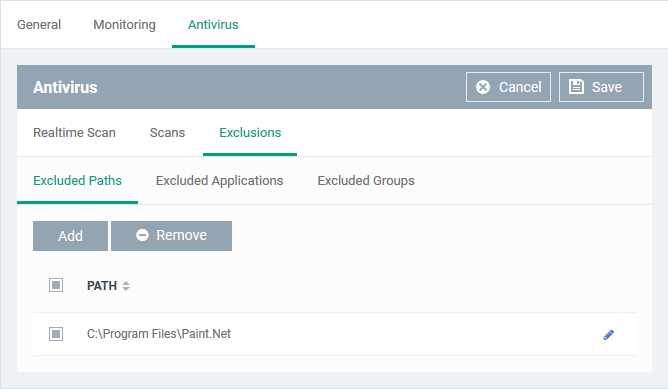This screenshot has height=389, width=668.
Task: Open the Realtime Scan tab
Action: 74,133
